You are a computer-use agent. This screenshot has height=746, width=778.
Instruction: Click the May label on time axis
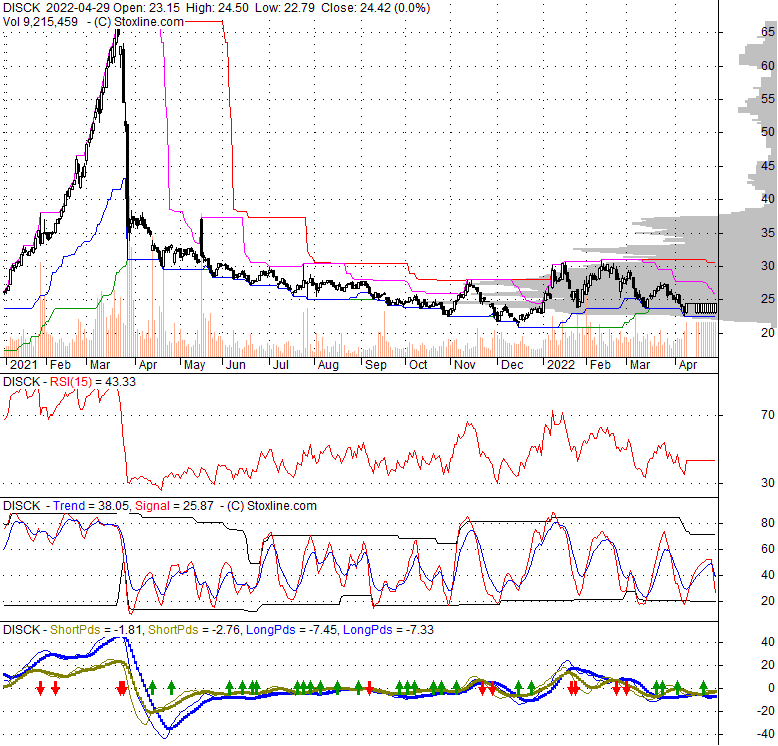pyautogui.click(x=194, y=365)
